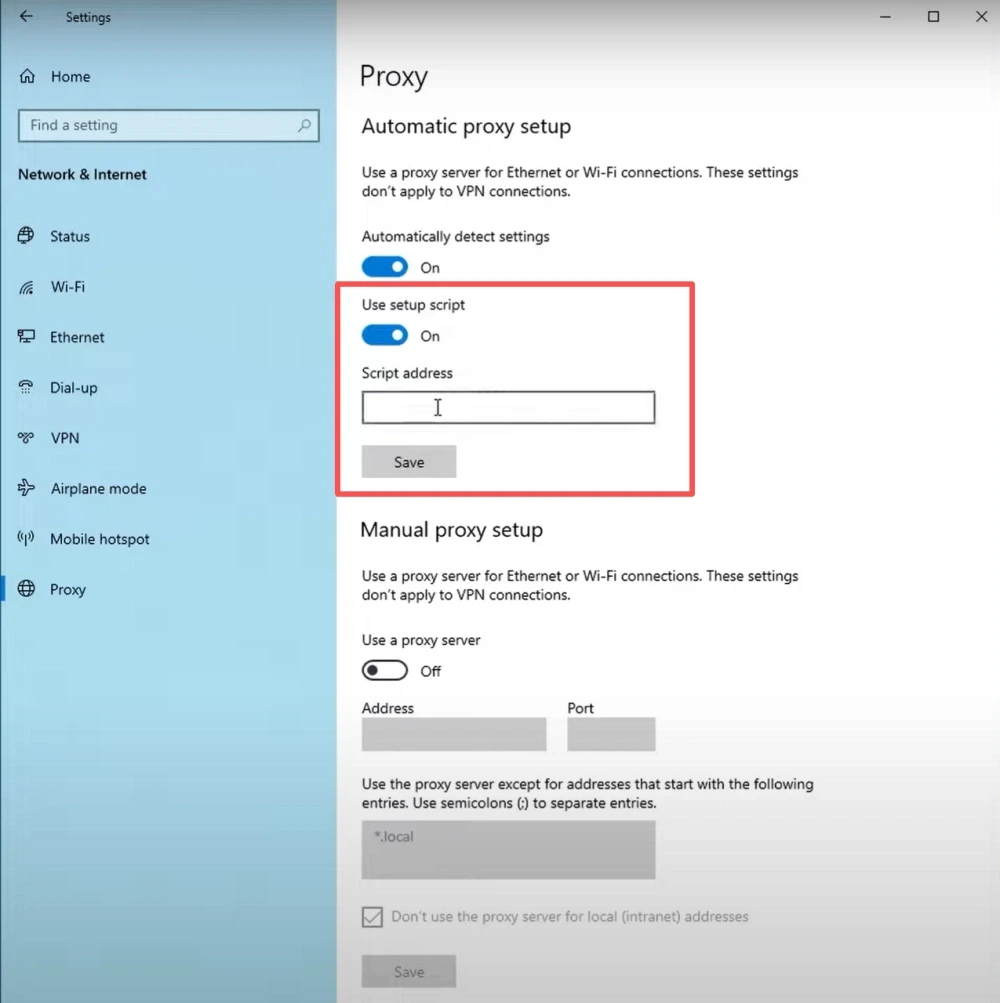Click the Find a setting search box
This screenshot has width=1000, height=1003.
[x=168, y=125]
